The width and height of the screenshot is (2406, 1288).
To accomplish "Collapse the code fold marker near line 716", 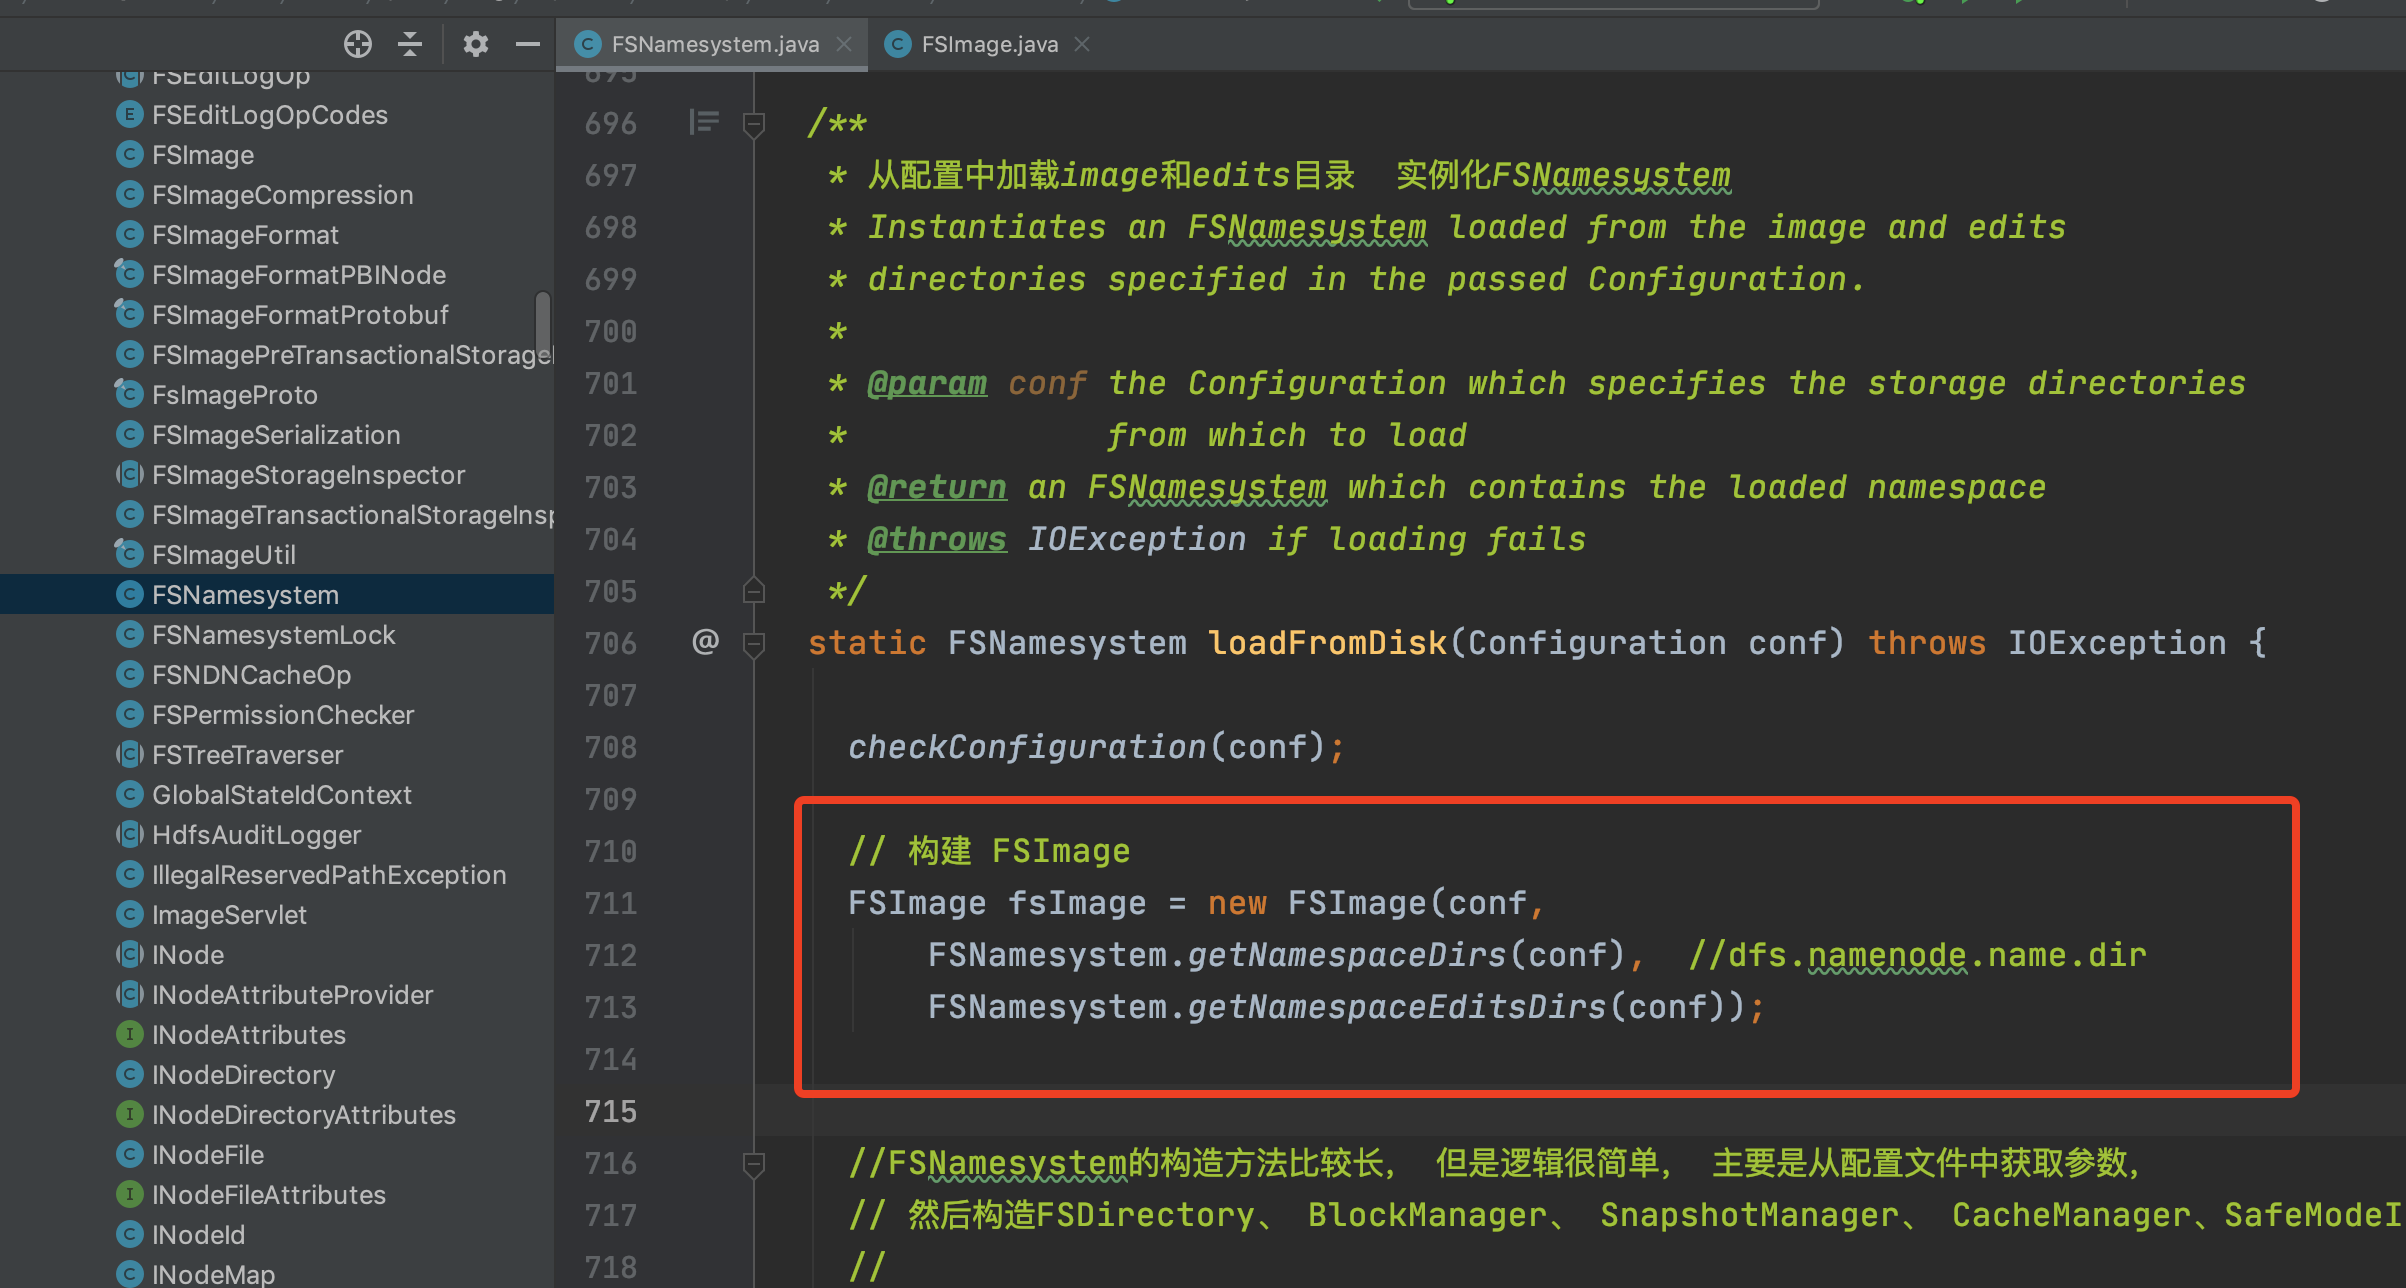I will click(753, 1163).
